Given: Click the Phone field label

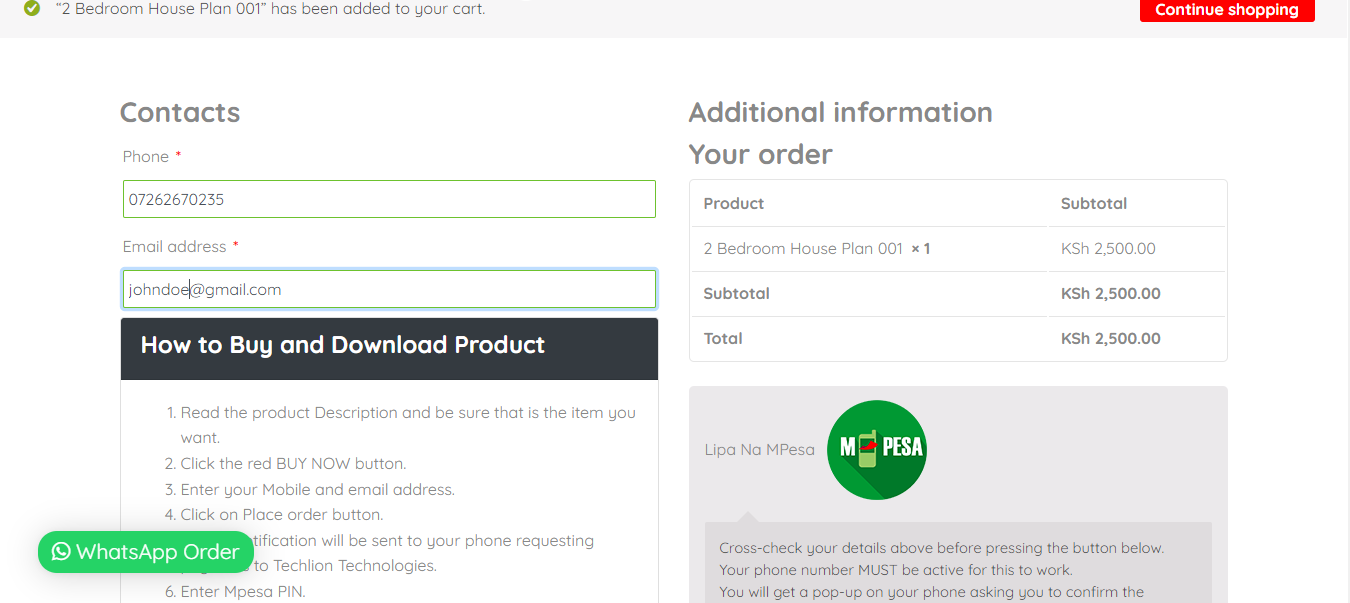Looking at the screenshot, I should pos(146,156).
